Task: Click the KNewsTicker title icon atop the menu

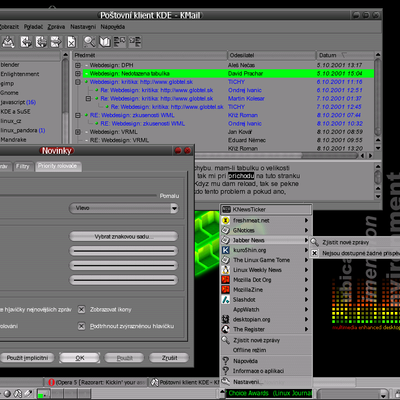Action: [226, 209]
